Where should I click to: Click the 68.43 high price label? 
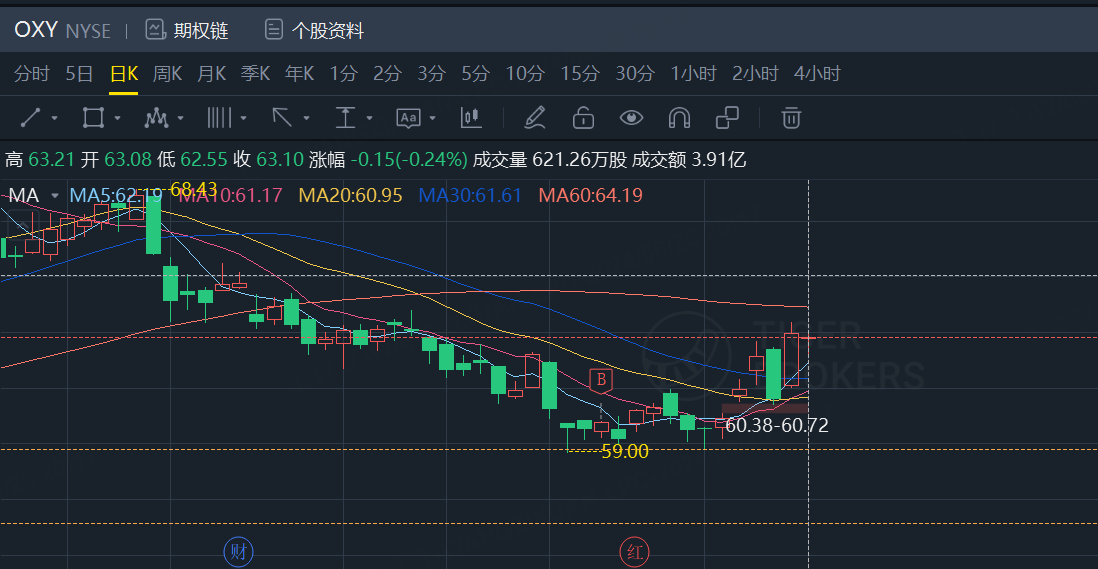point(193,189)
